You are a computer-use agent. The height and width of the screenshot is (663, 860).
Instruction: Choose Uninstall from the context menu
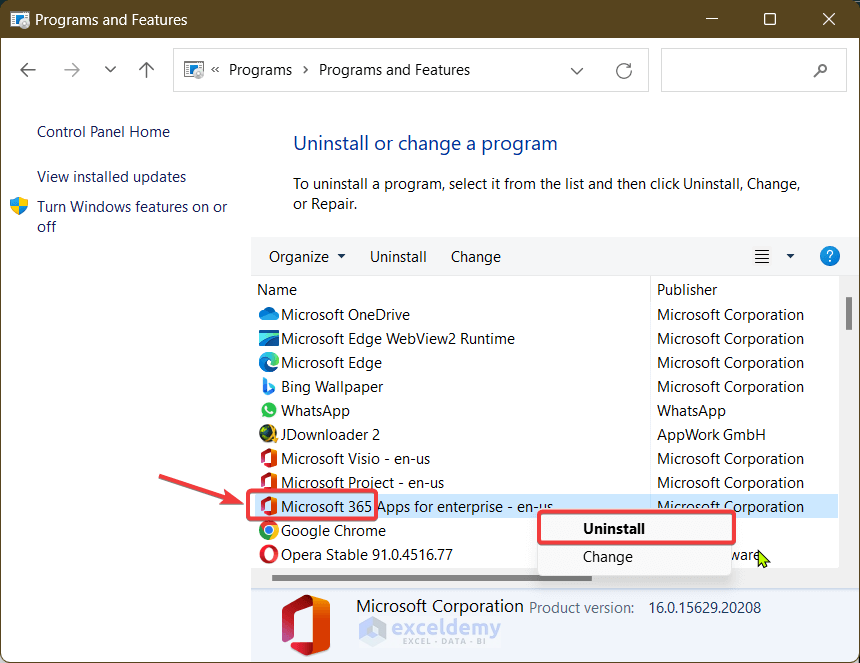point(614,528)
